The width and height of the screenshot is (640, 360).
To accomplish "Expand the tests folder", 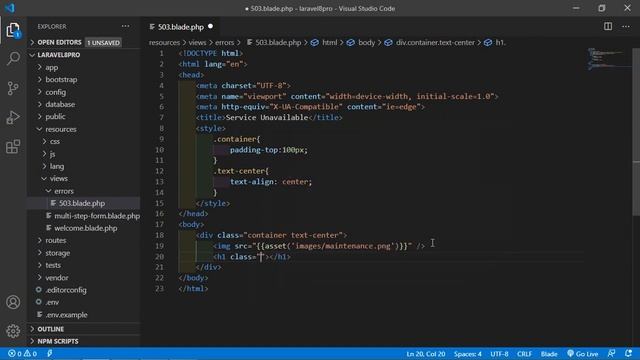I will pos(53,265).
